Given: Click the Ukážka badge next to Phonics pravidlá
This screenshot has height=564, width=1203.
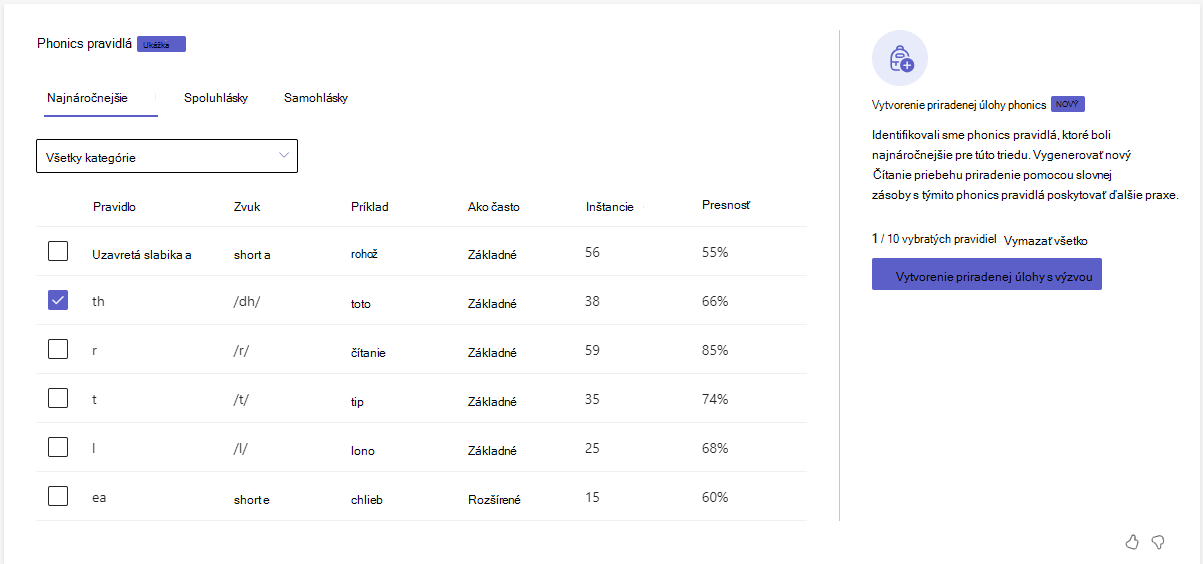Looking at the screenshot, I should click(161, 44).
